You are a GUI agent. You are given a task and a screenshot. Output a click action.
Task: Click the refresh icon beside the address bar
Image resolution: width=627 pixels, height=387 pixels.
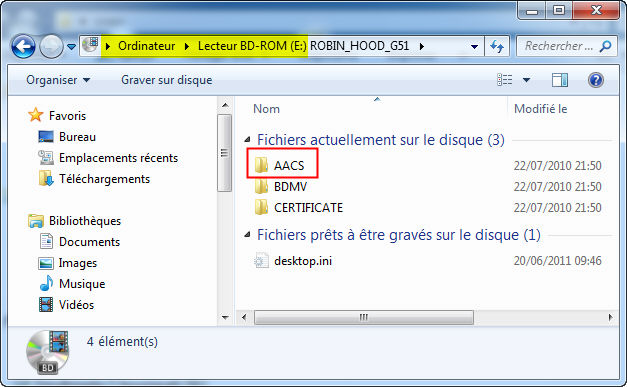tap(497, 47)
